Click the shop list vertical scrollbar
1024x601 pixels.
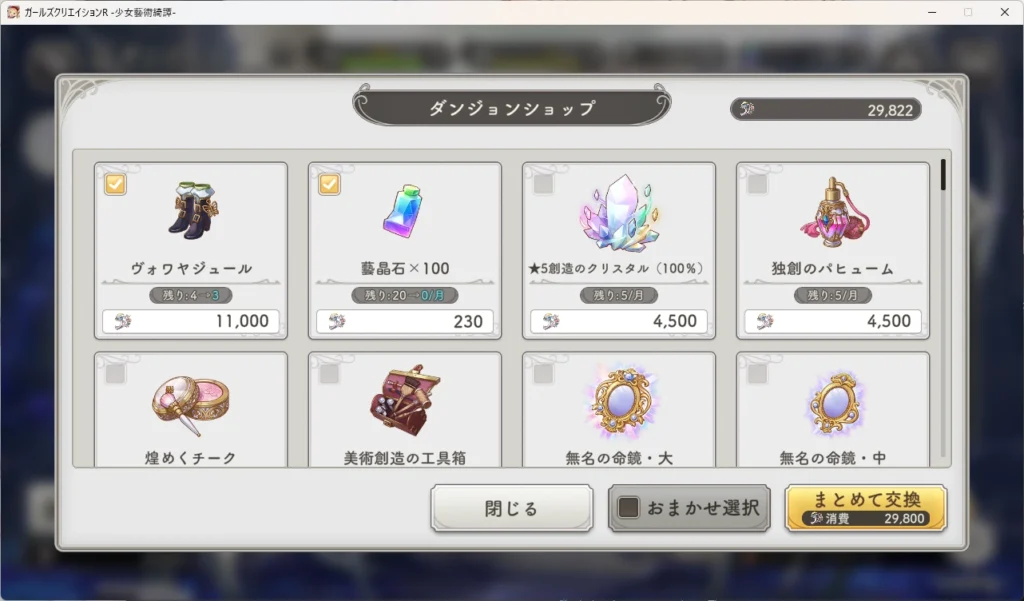(943, 307)
